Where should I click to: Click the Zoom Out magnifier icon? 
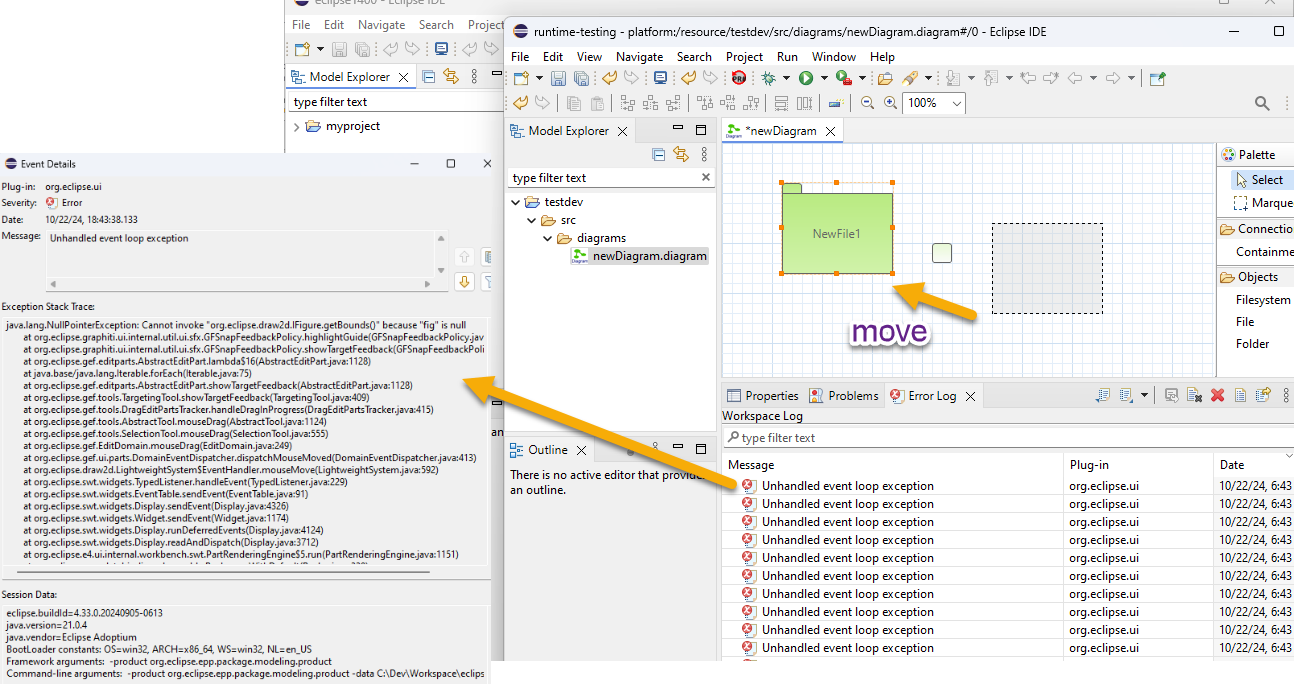point(867,103)
